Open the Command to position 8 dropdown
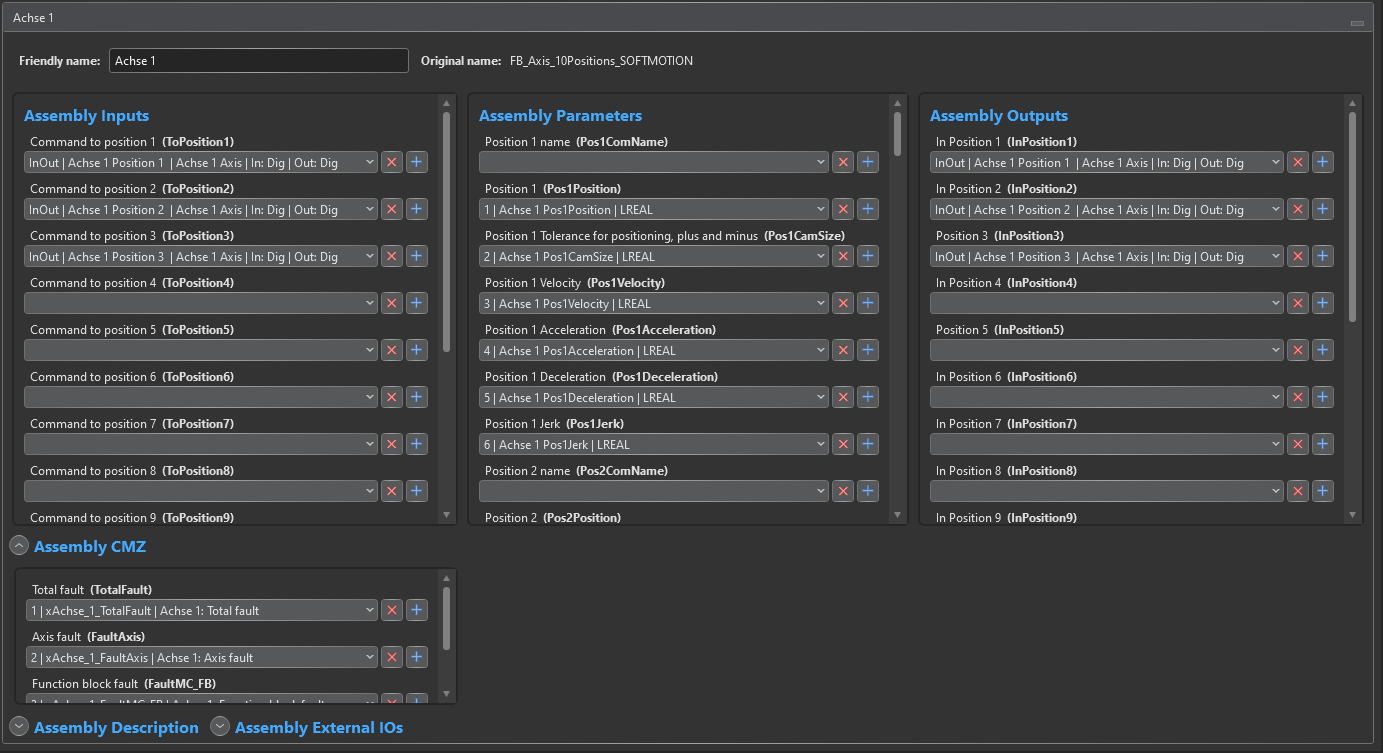This screenshot has height=753, width=1383. click(201, 491)
